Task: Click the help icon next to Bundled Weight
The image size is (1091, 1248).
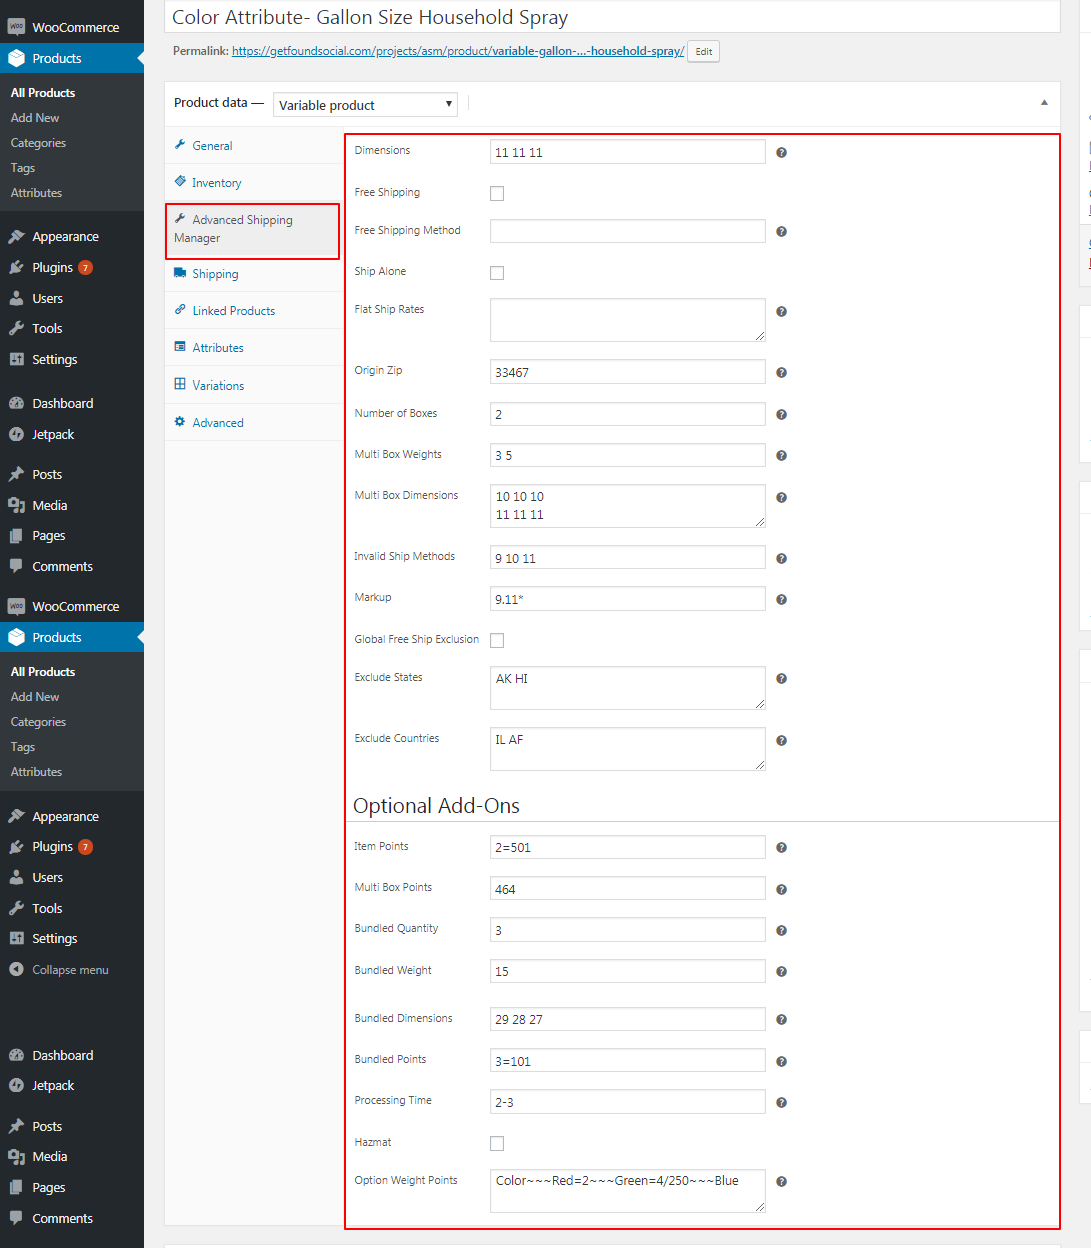Action: pos(781,972)
